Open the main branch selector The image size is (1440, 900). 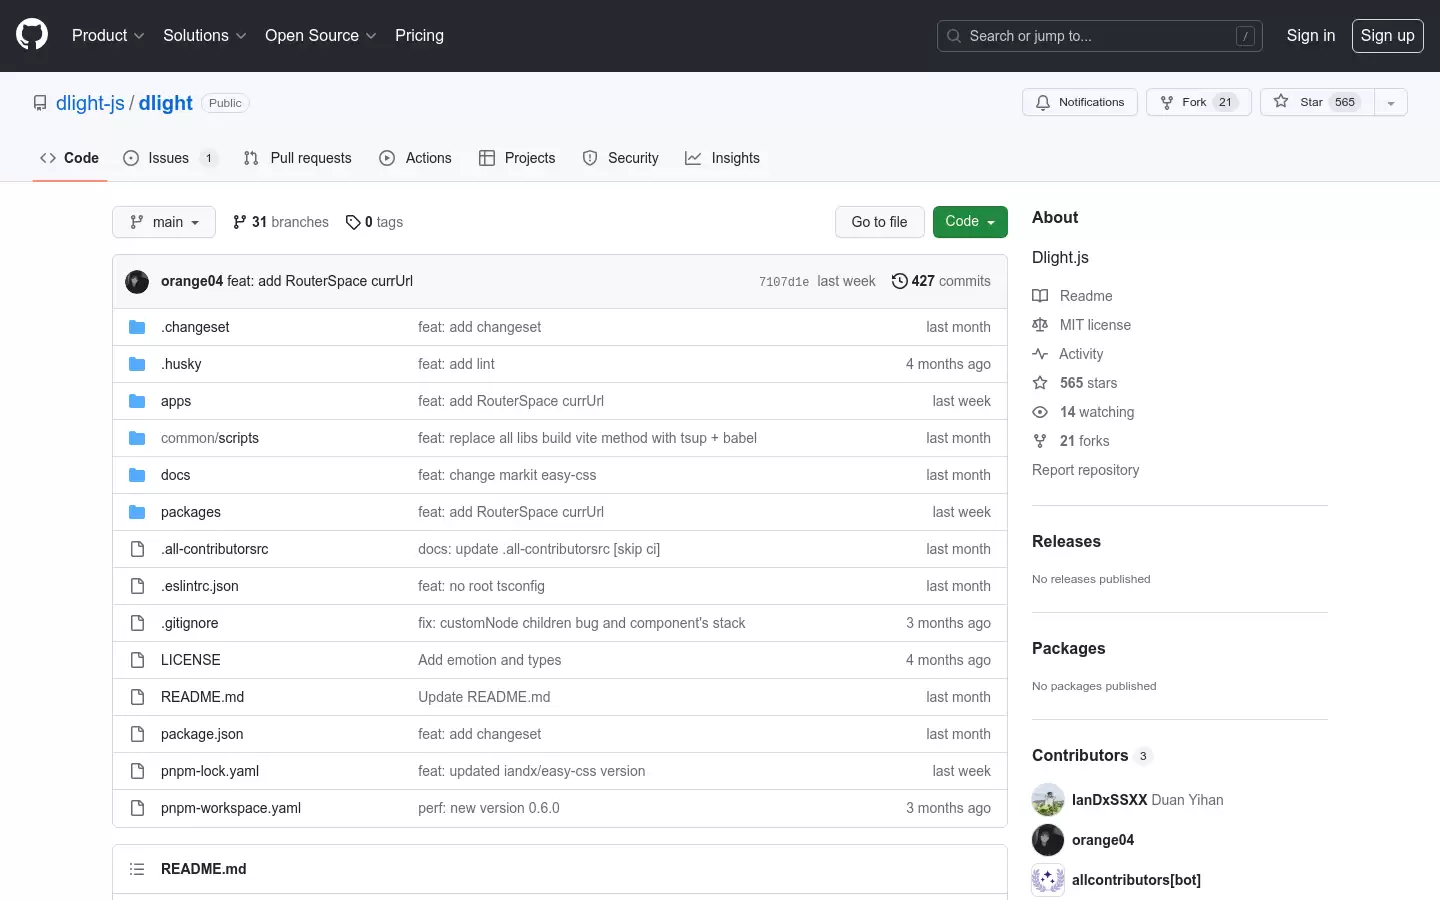164,222
